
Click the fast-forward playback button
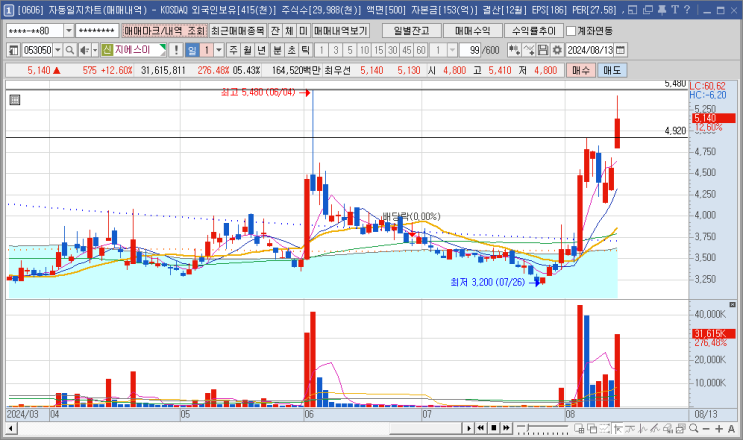pyautogui.click(x=506, y=428)
